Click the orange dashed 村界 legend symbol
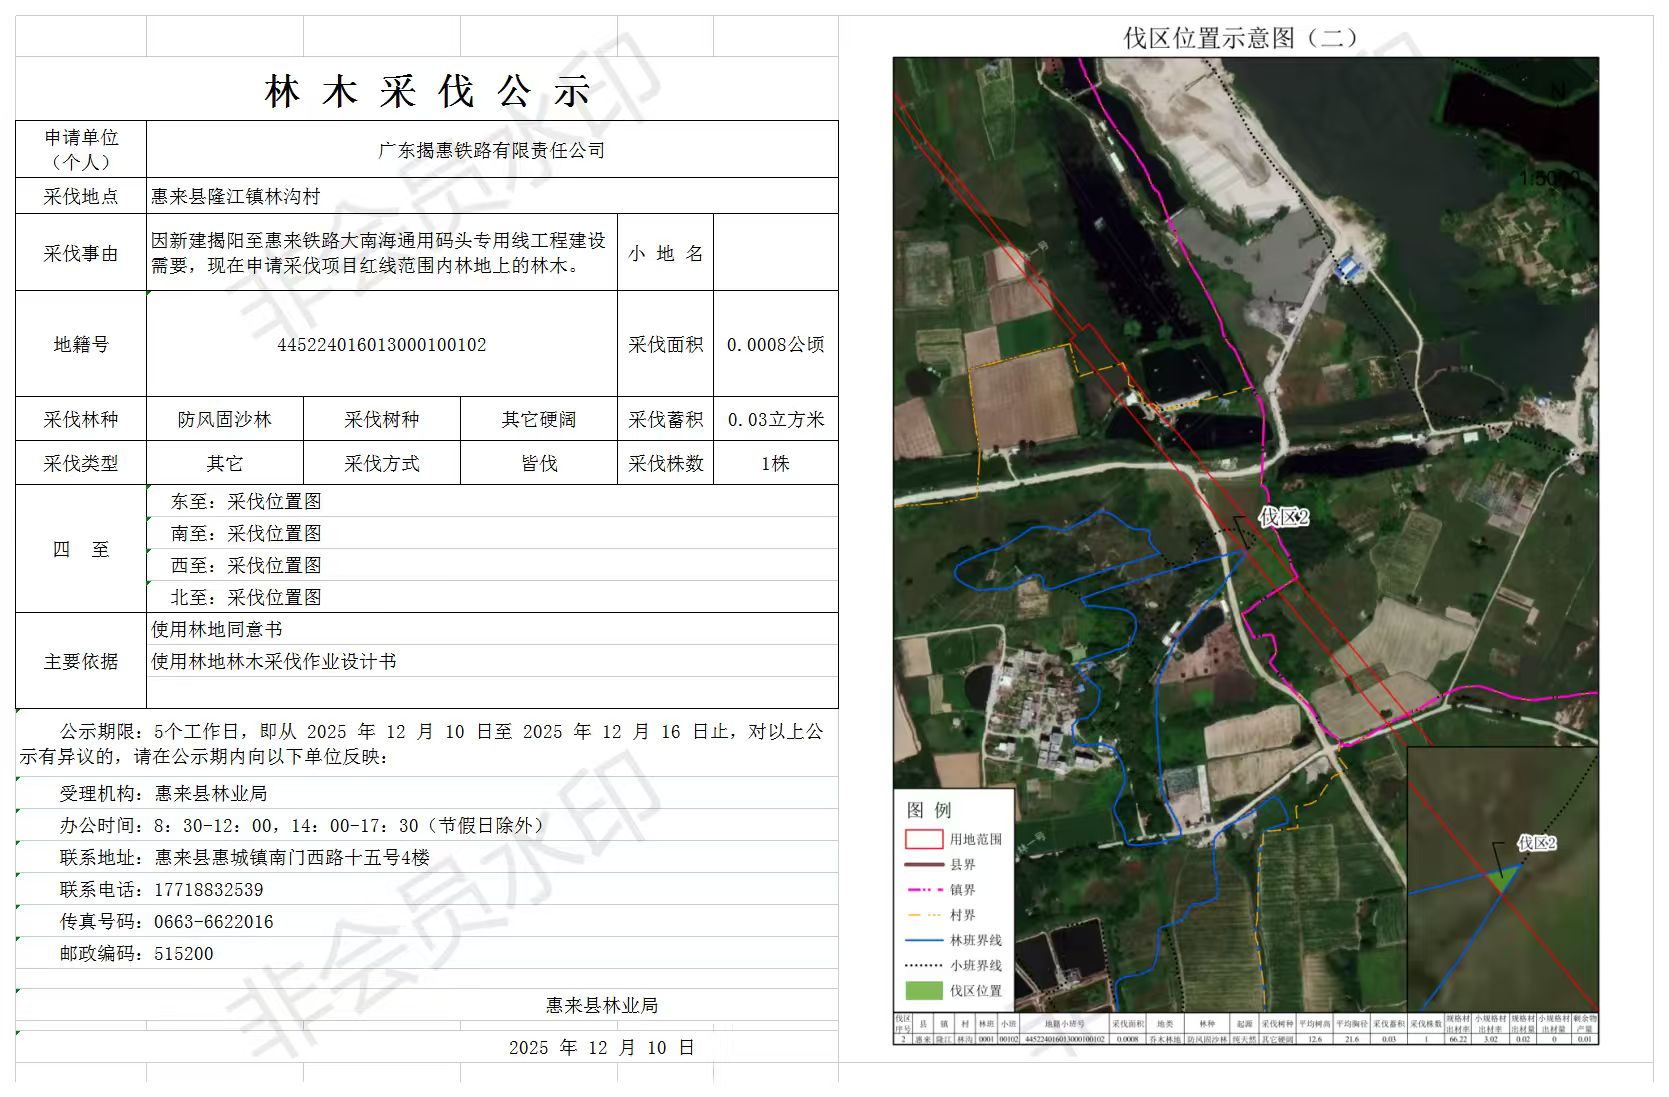The width and height of the screenshot is (1669, 1097). point(923,914)
